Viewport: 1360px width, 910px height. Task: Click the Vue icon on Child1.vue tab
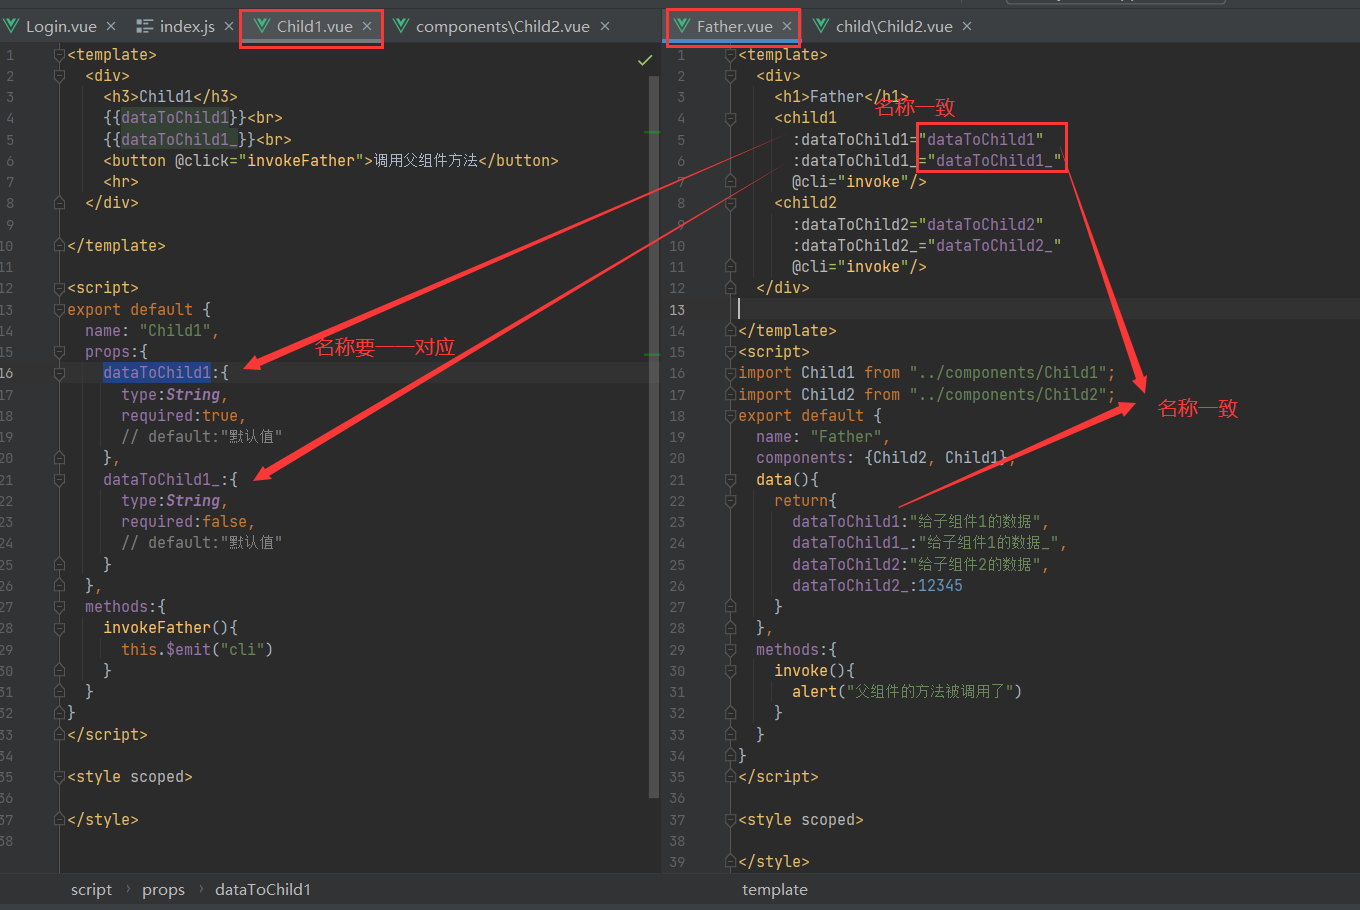262,27
